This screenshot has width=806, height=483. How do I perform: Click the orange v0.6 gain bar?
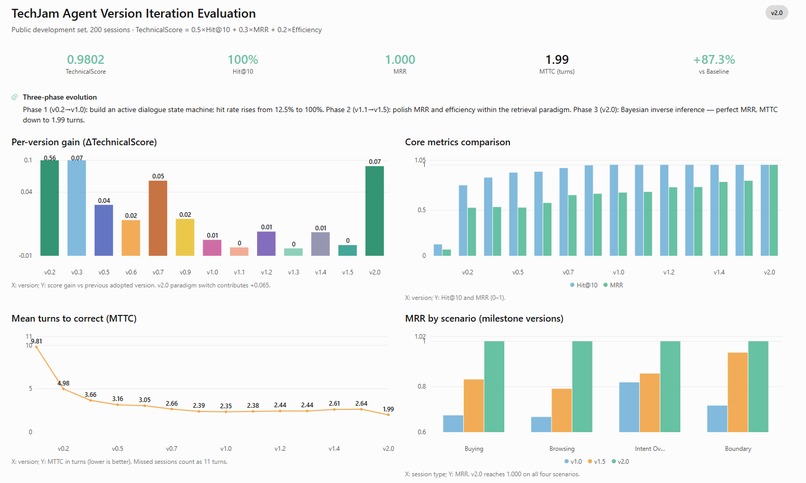(131, 238)
